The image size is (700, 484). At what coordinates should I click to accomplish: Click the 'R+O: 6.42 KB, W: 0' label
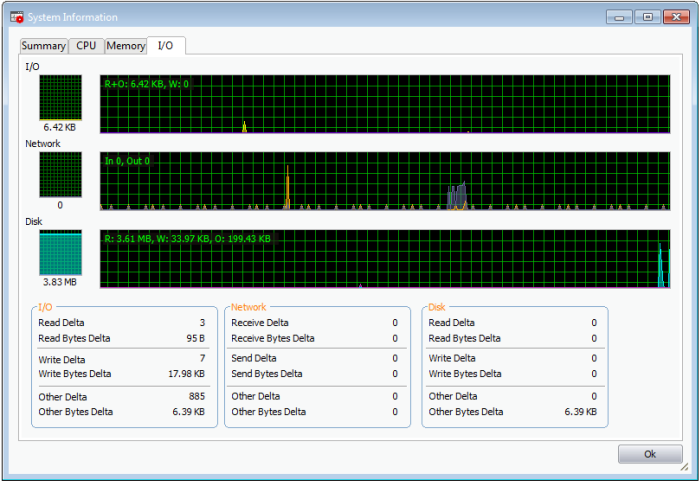(x=146, y=84)
